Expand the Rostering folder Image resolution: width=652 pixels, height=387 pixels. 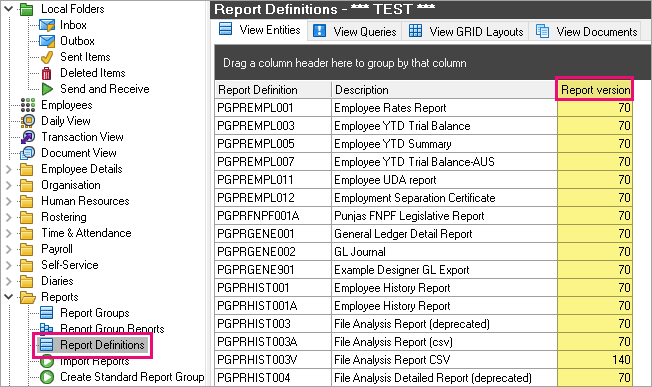coord(8,217)
